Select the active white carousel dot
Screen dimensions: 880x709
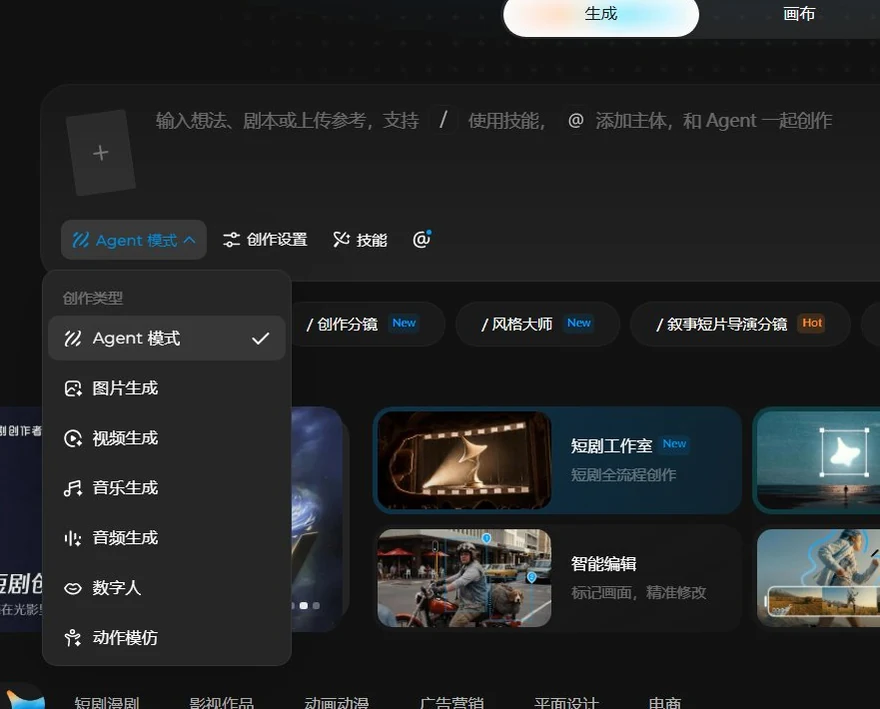coord(304,606)
